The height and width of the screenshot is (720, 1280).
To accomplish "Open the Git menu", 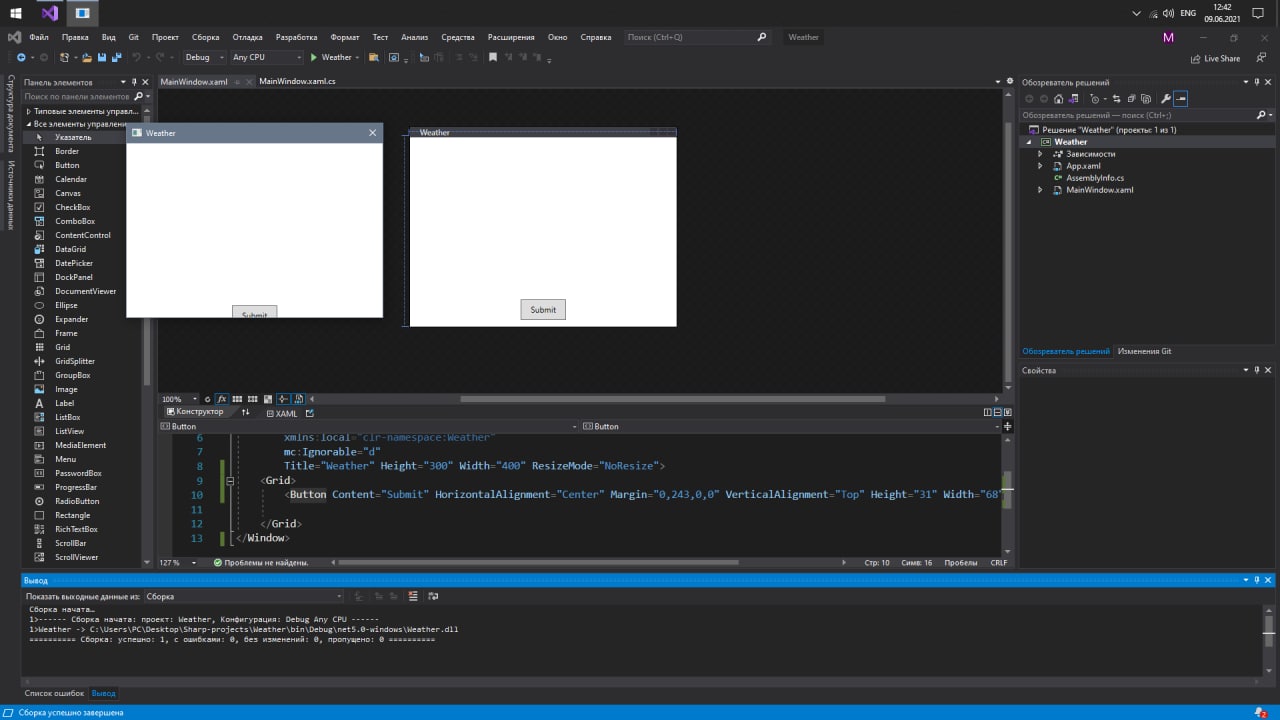I will coord(133,37).
